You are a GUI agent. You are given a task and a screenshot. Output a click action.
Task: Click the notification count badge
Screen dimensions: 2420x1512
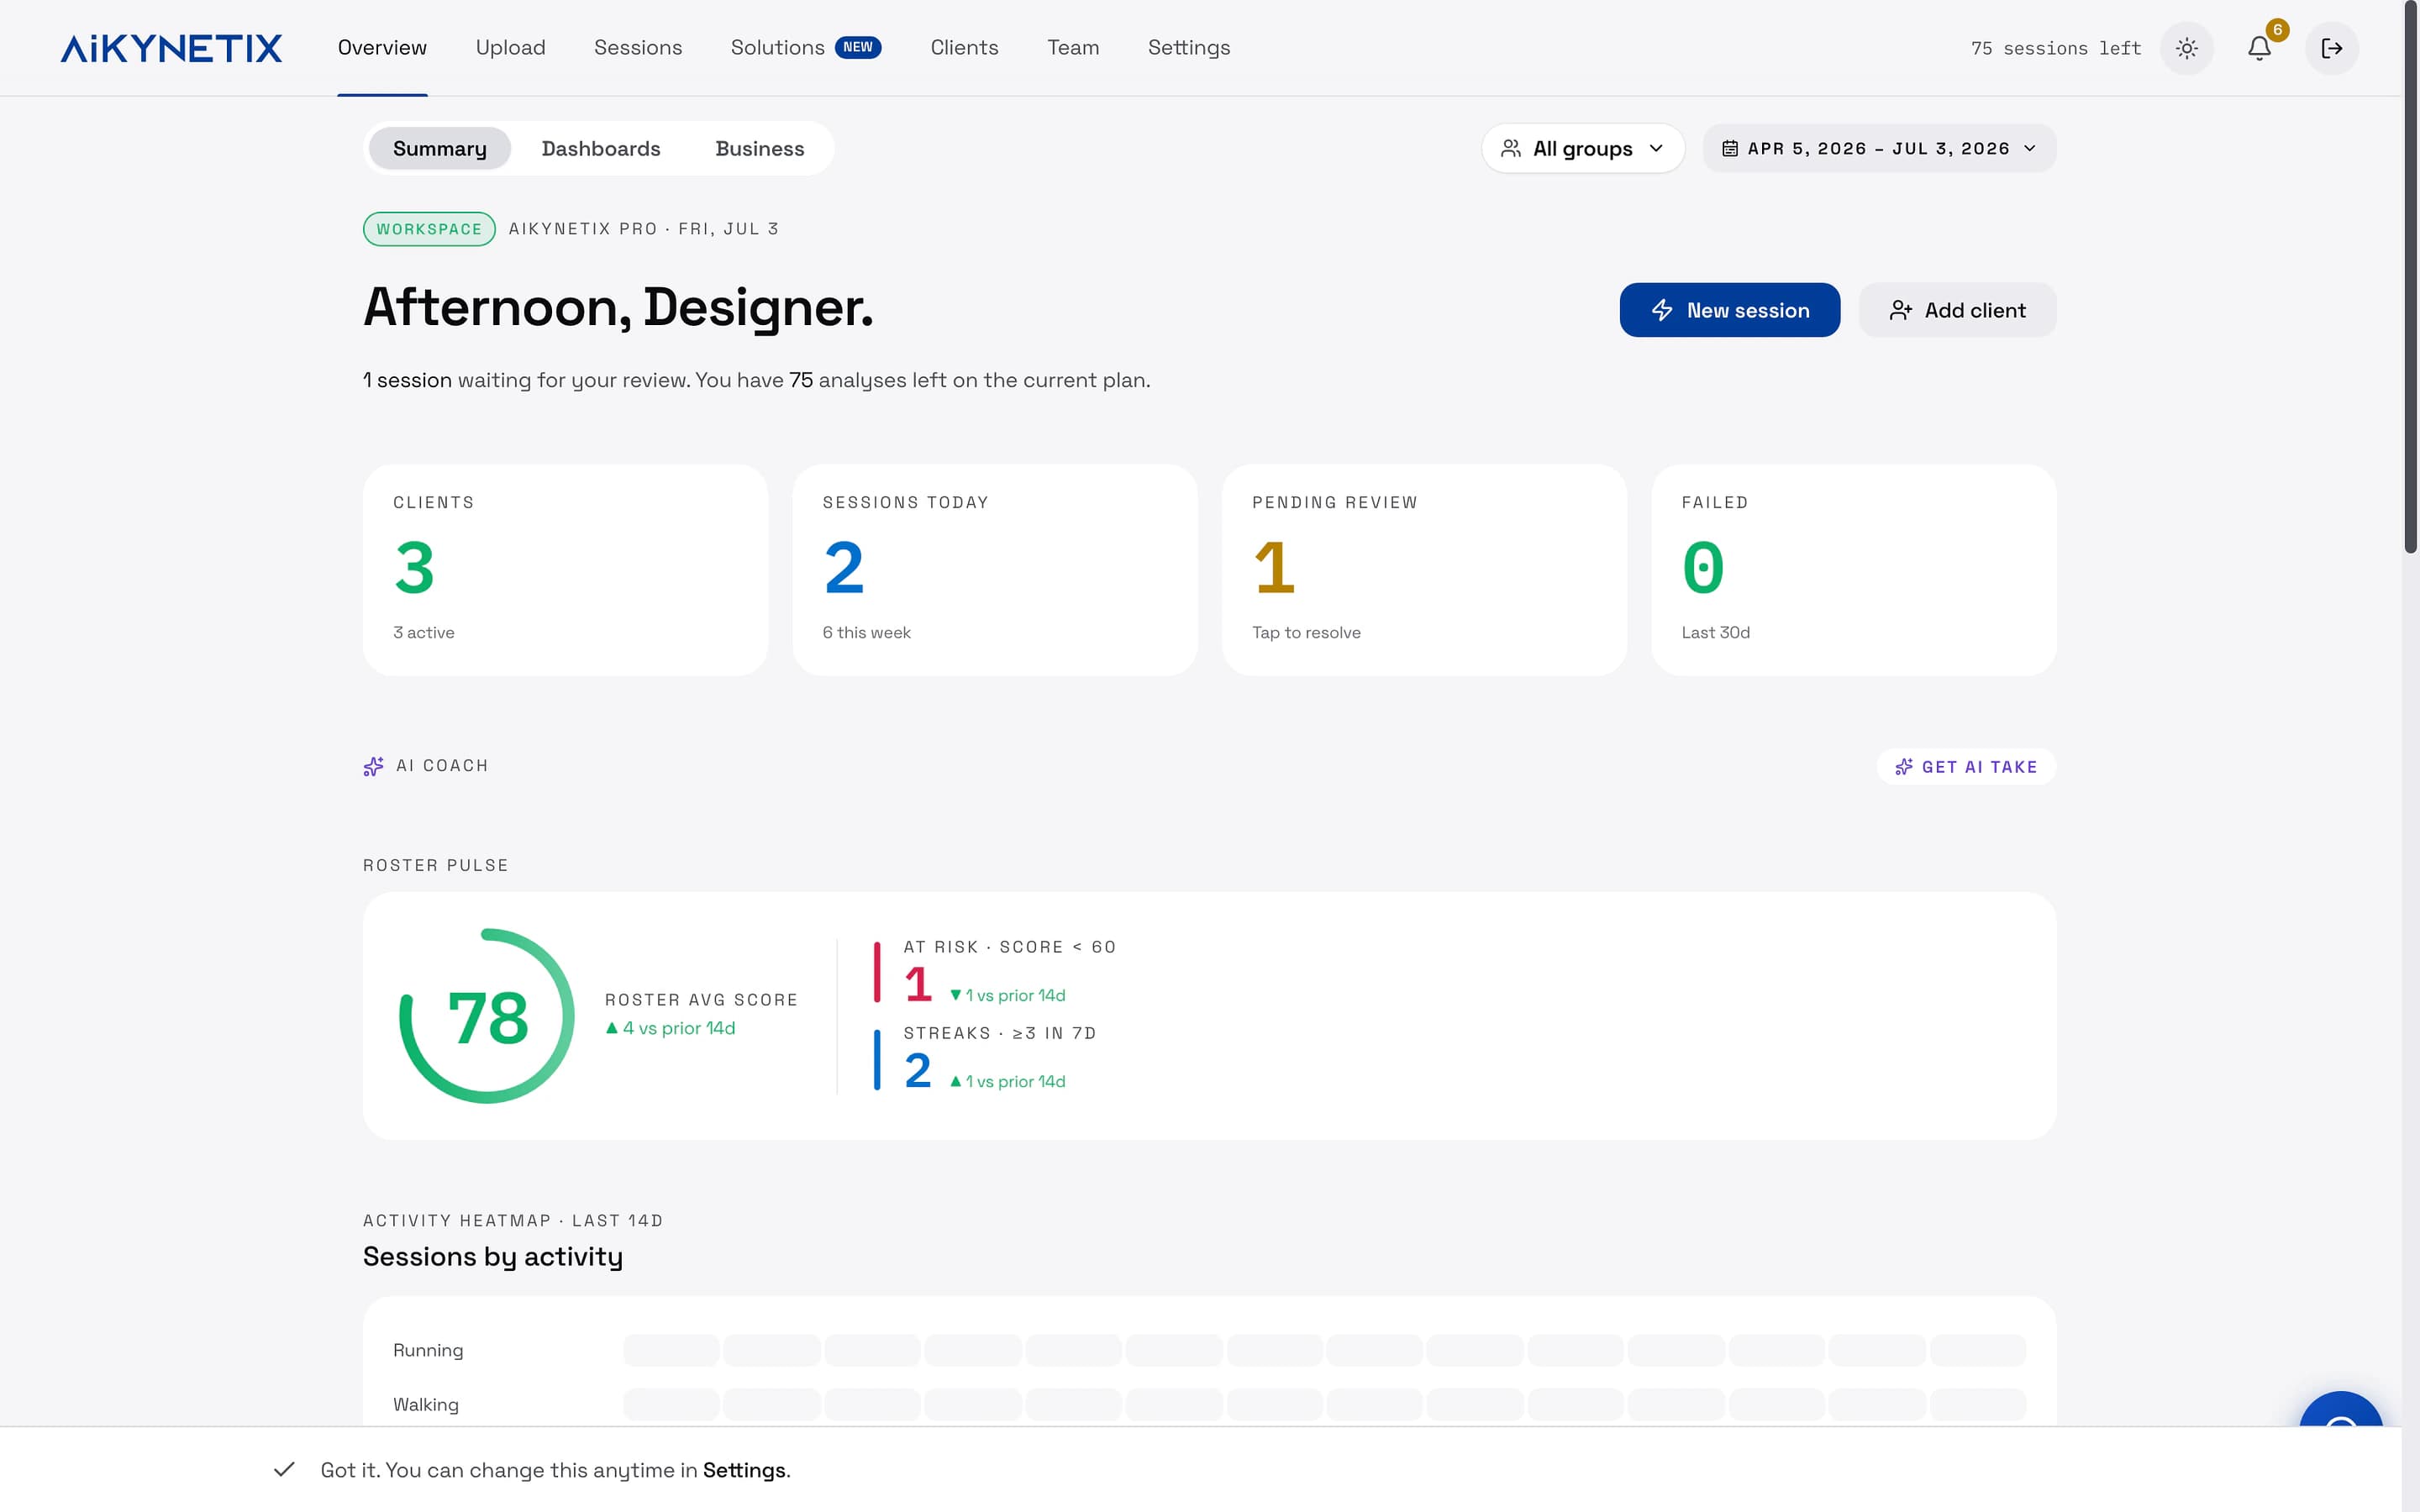point(2277,30)
